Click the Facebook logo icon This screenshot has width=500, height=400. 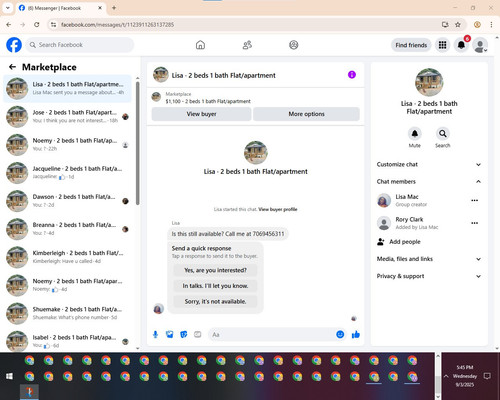[x=14, y=45]
